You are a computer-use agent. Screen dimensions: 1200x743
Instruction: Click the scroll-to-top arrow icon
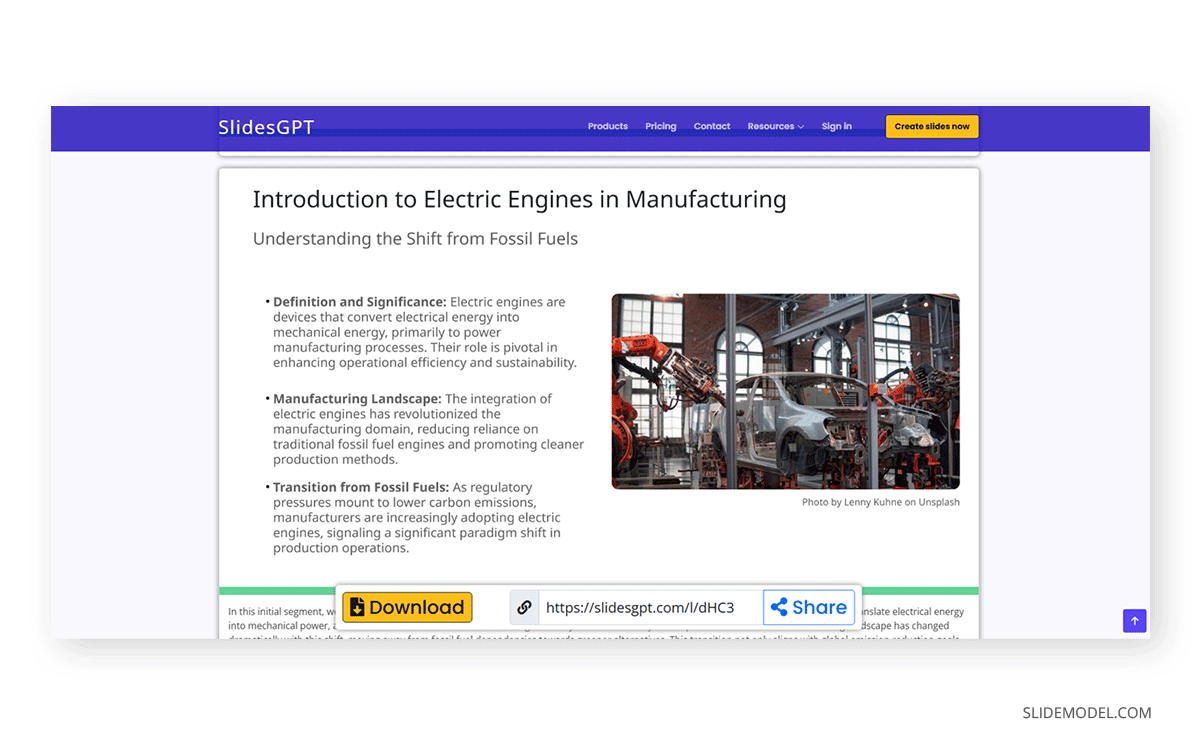coord(1134,621)
